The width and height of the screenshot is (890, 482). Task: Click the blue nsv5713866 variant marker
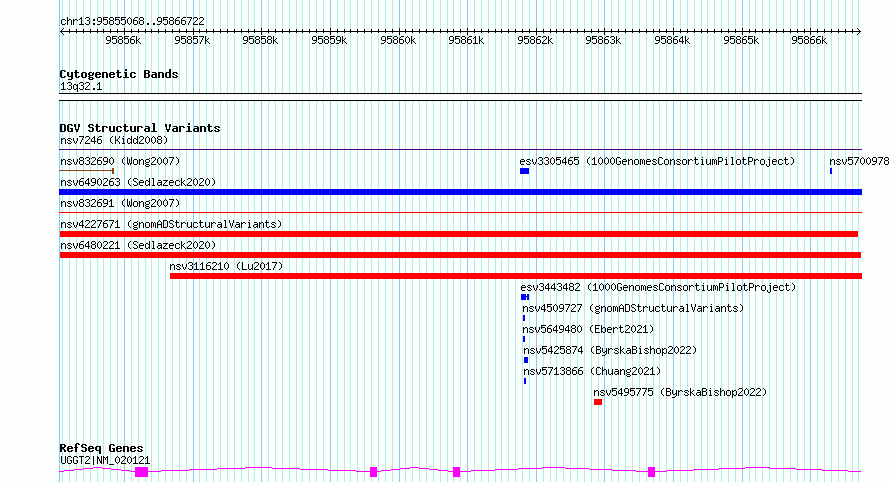525,381
